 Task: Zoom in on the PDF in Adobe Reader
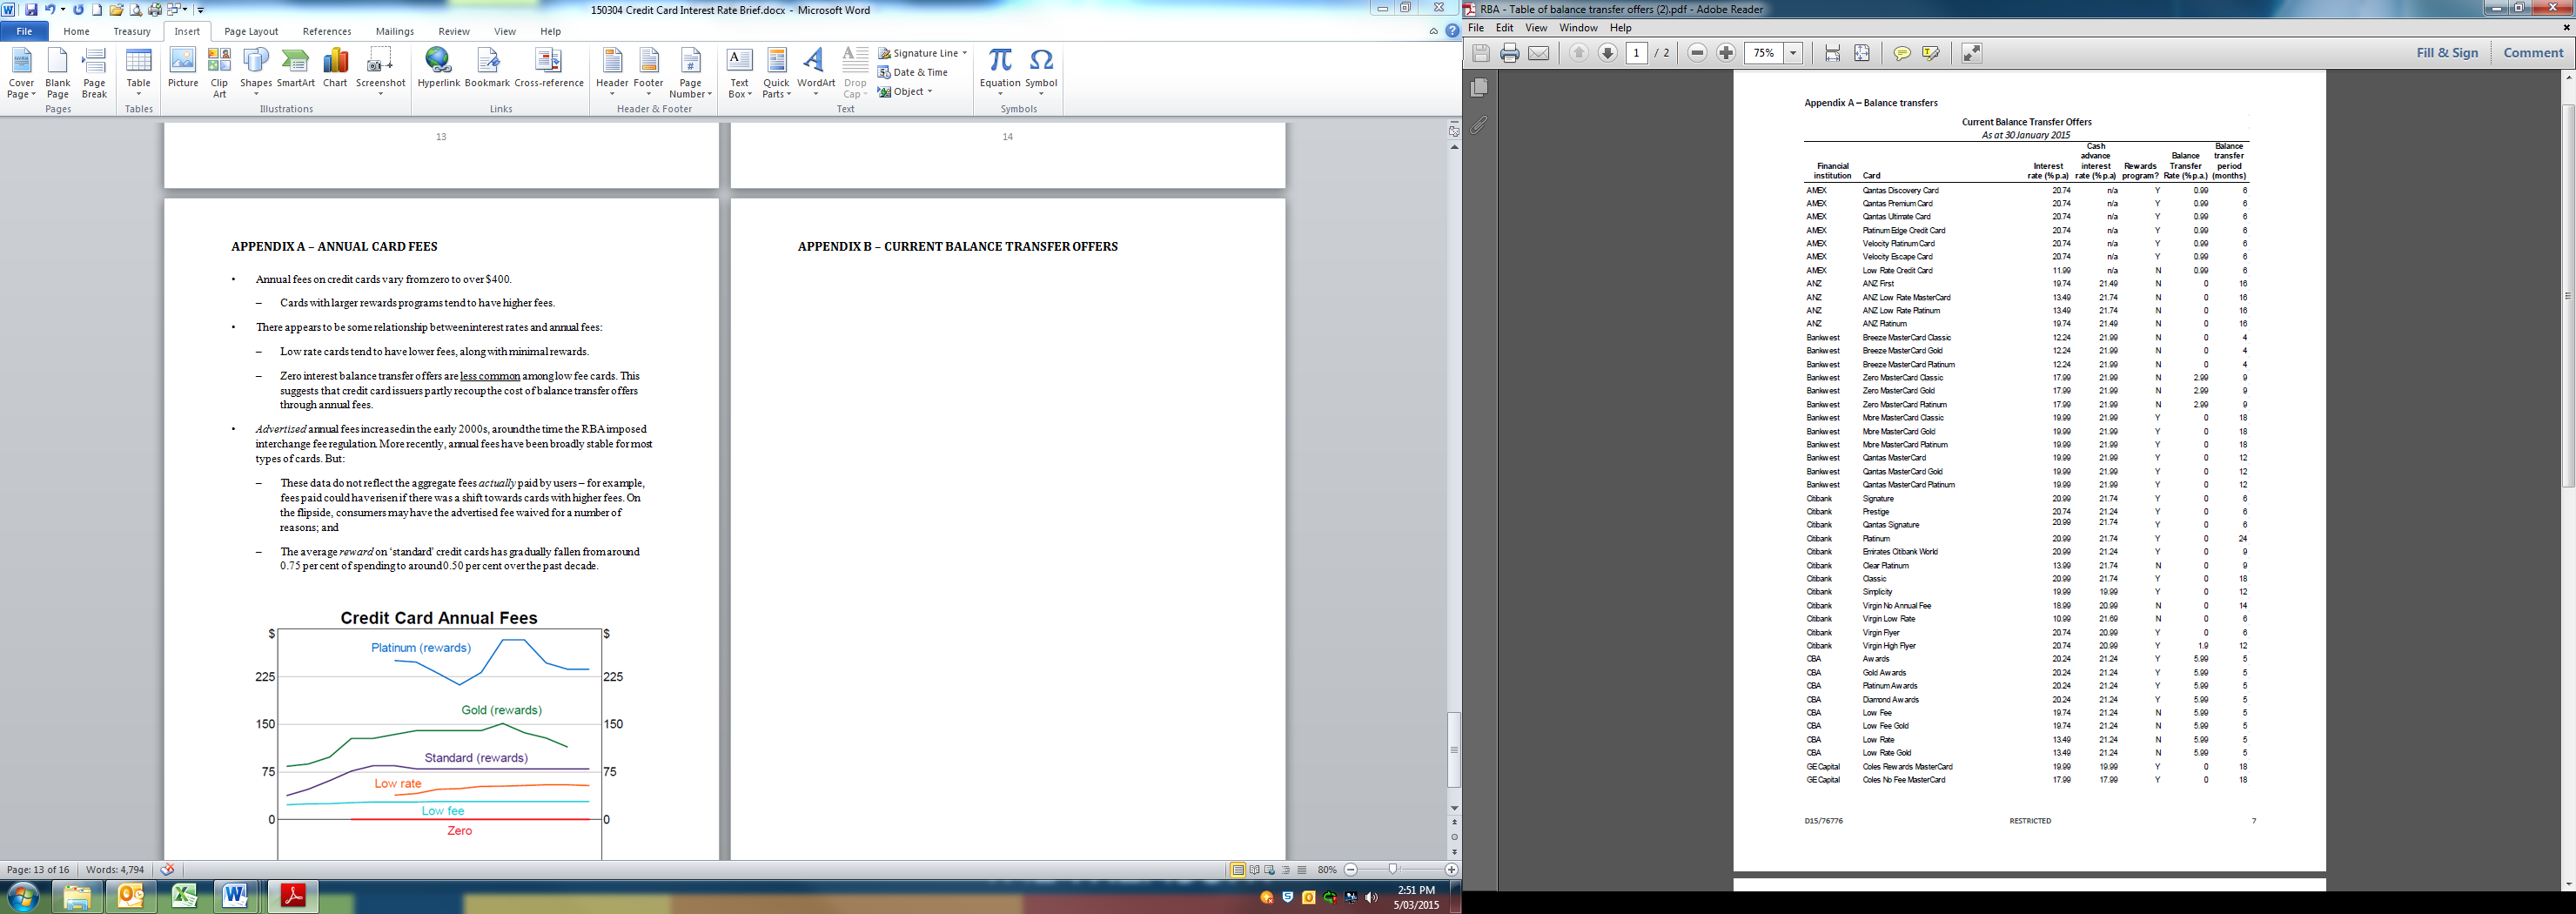pos(1726,53)
